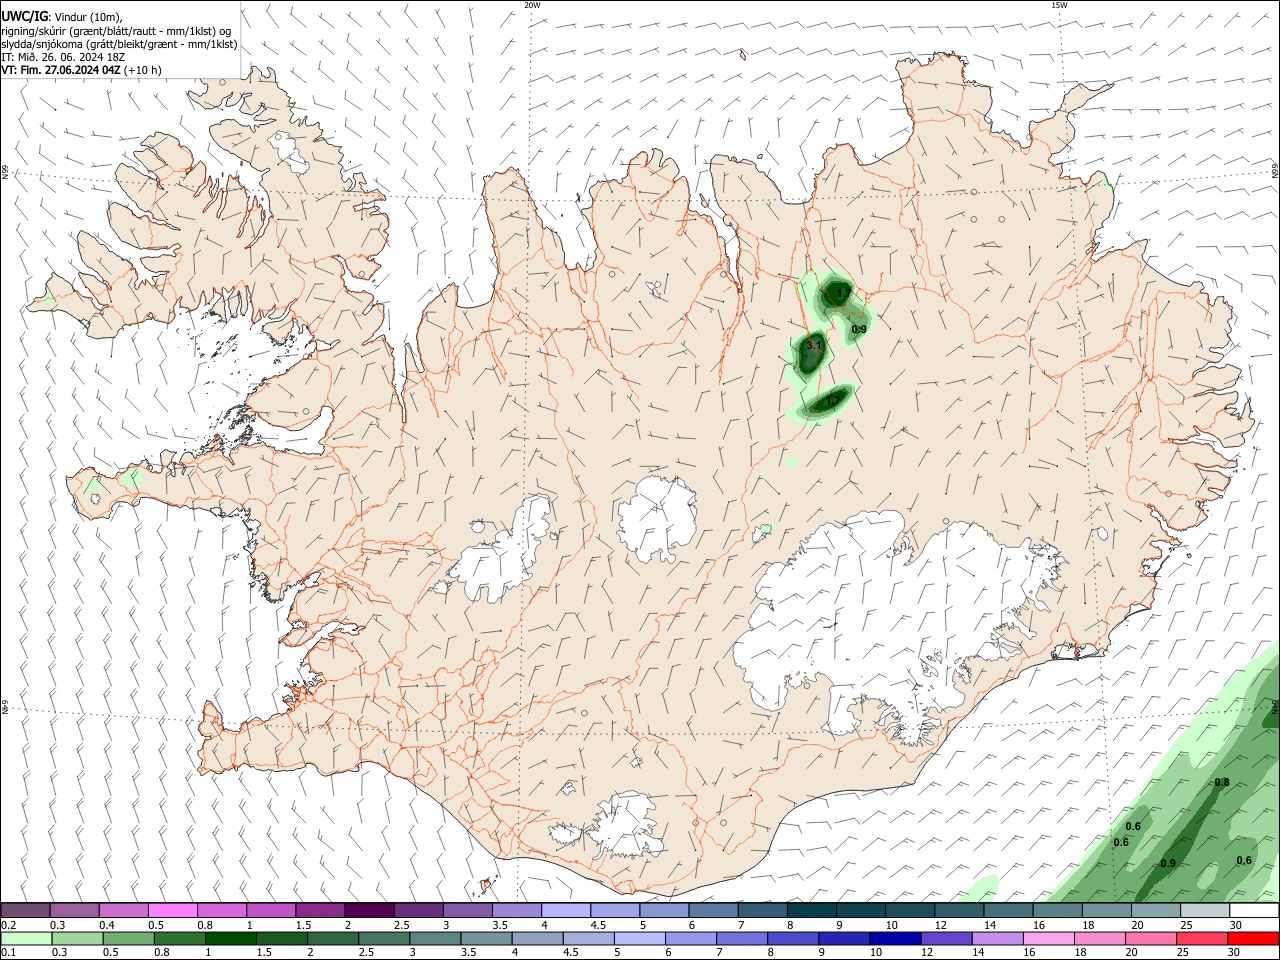Click the slydda/snjókoma legend description line

point(119,44)
